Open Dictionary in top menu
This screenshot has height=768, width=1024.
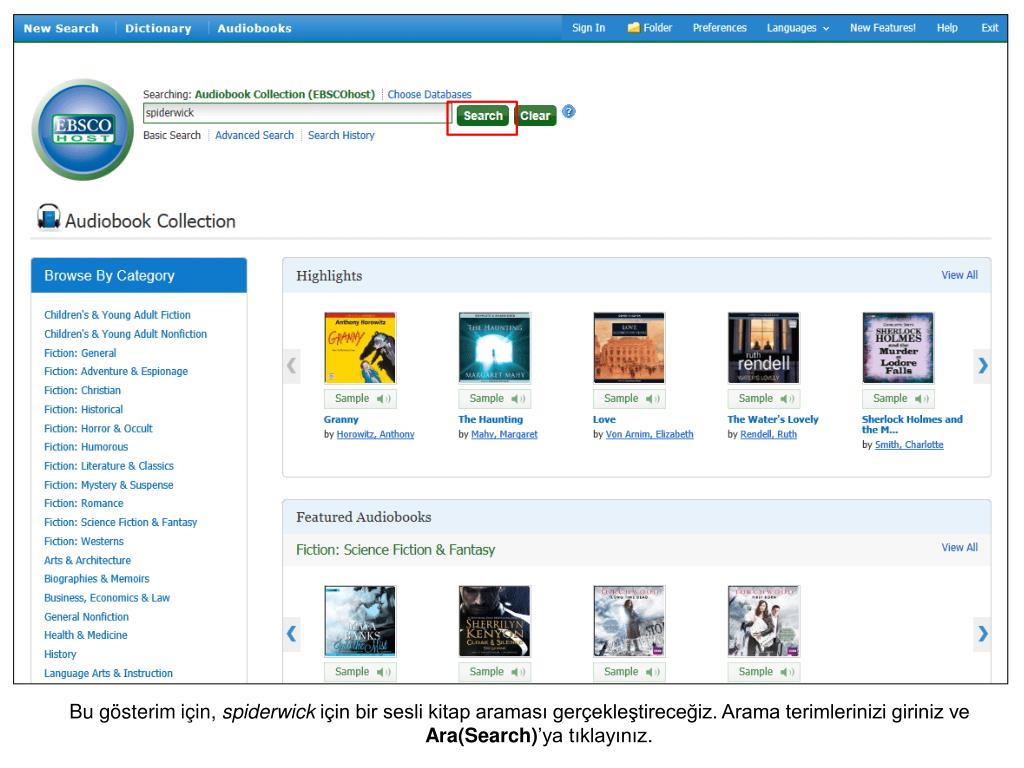point(158,28)
